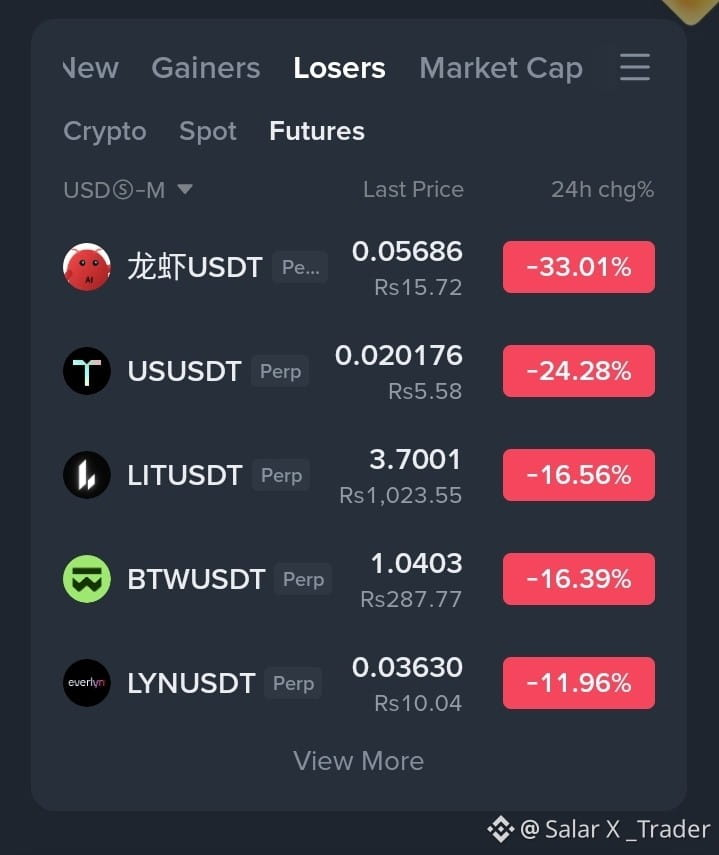Tap the everlyn LYNUSDT coin icon
719x855 pixels.
click(x=87, y=683)
